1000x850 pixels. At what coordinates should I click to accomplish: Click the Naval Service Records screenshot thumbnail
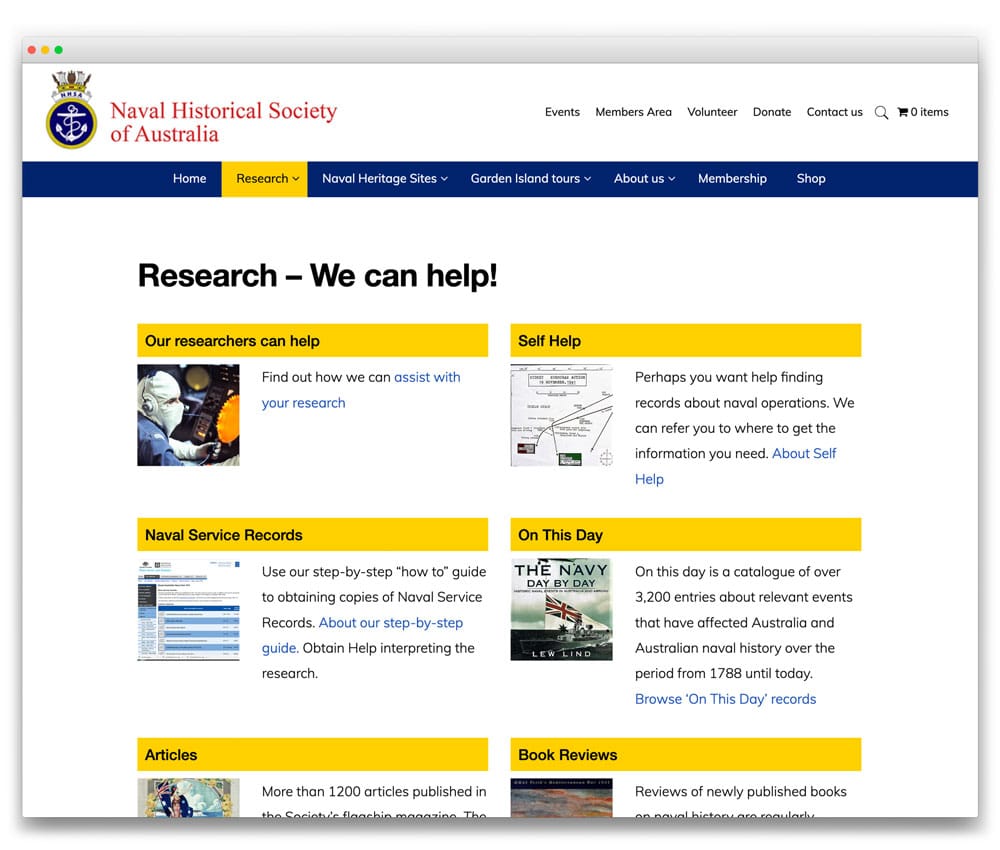[188, 610]
